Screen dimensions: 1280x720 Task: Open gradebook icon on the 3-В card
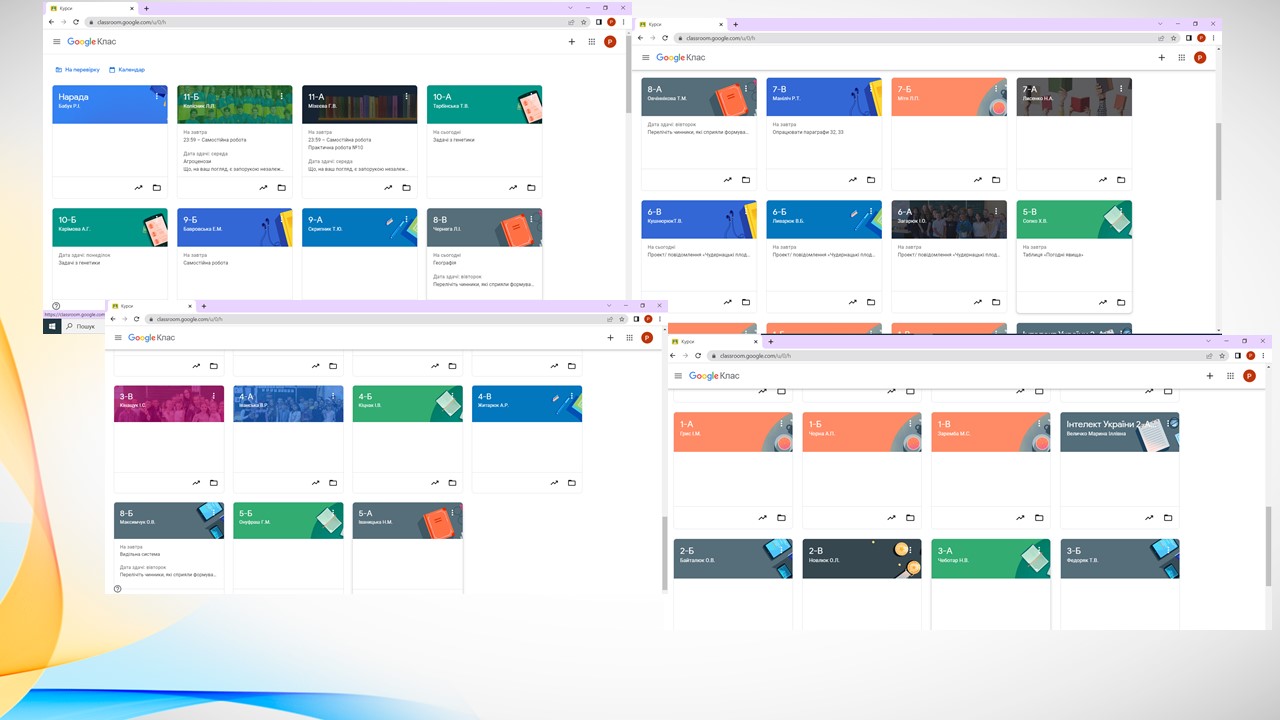click(195, 483)
